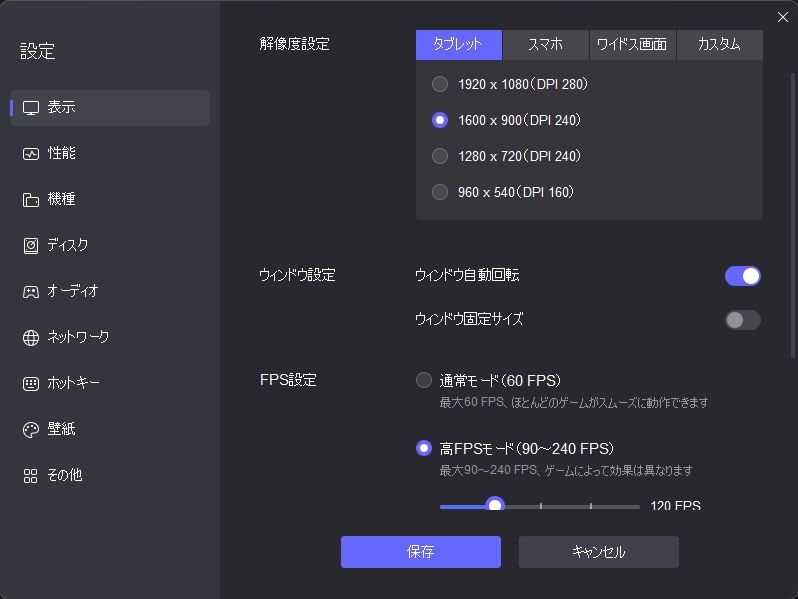Choose the 1280 x 720 (DPI 240) option

[x=440, y=156]
